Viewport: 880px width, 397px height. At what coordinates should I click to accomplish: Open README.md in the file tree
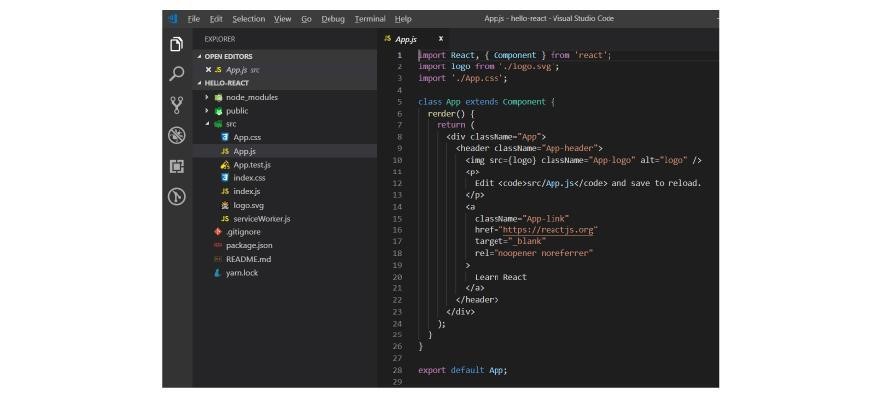[249, 259]
